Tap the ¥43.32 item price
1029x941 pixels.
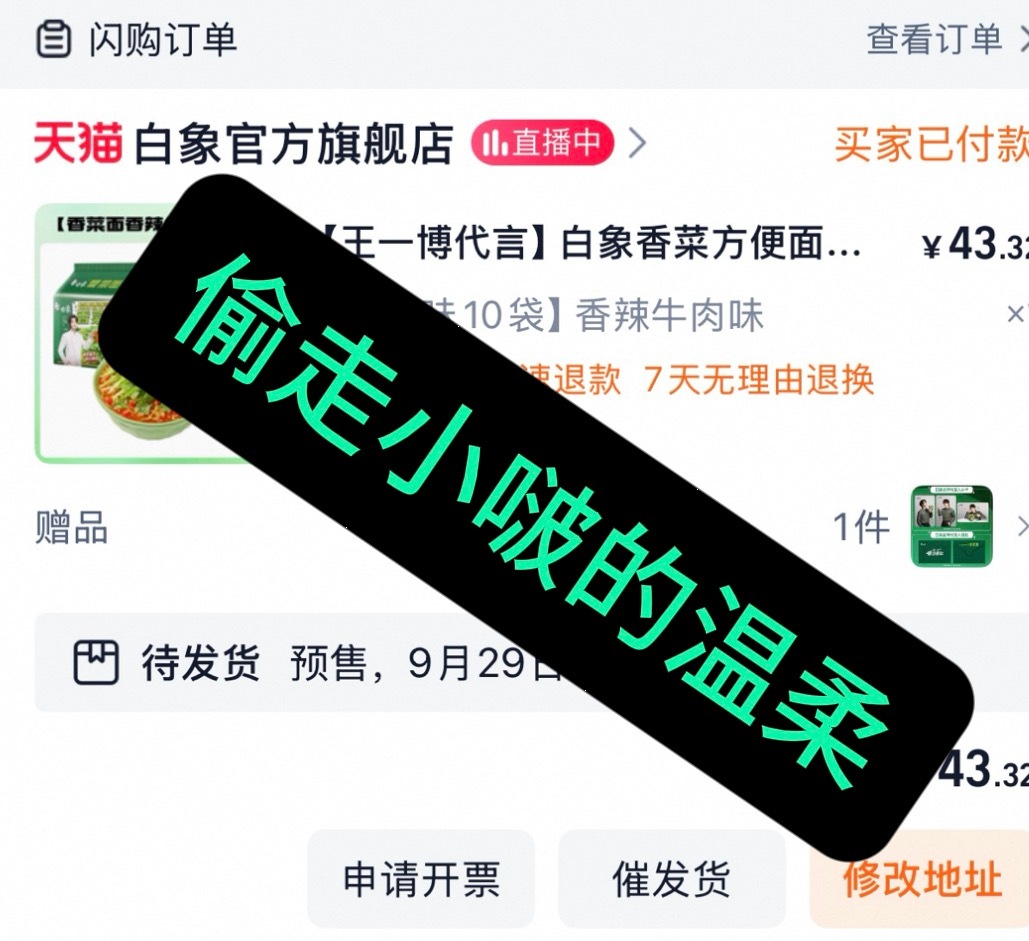pyautogui.click(x=975, y=245)
